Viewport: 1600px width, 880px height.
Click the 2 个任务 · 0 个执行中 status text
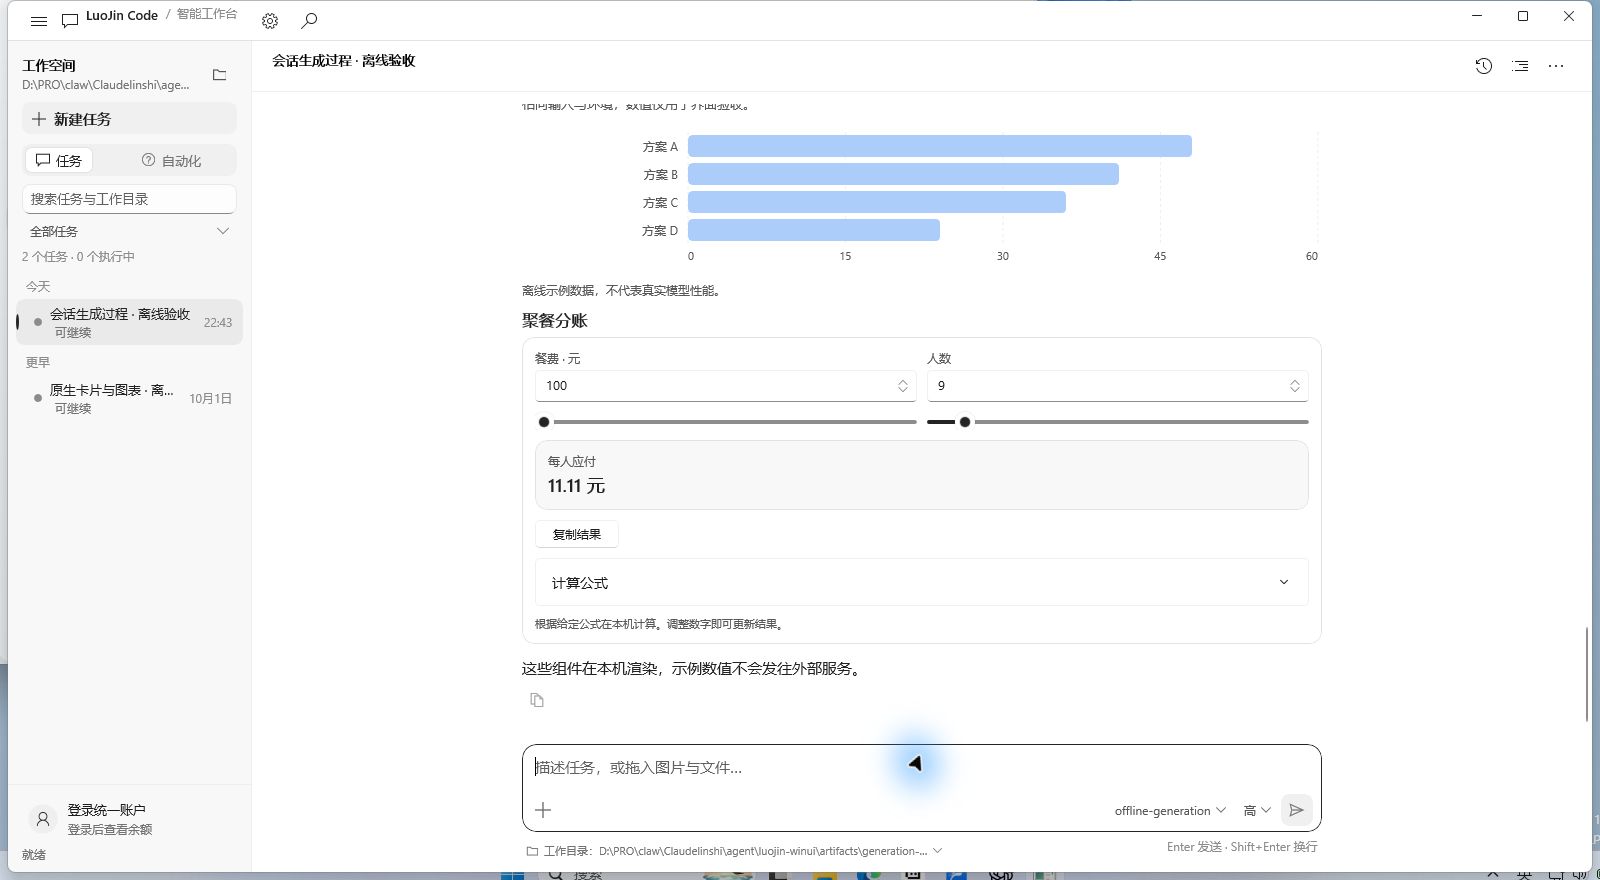[x=78, y=257]
